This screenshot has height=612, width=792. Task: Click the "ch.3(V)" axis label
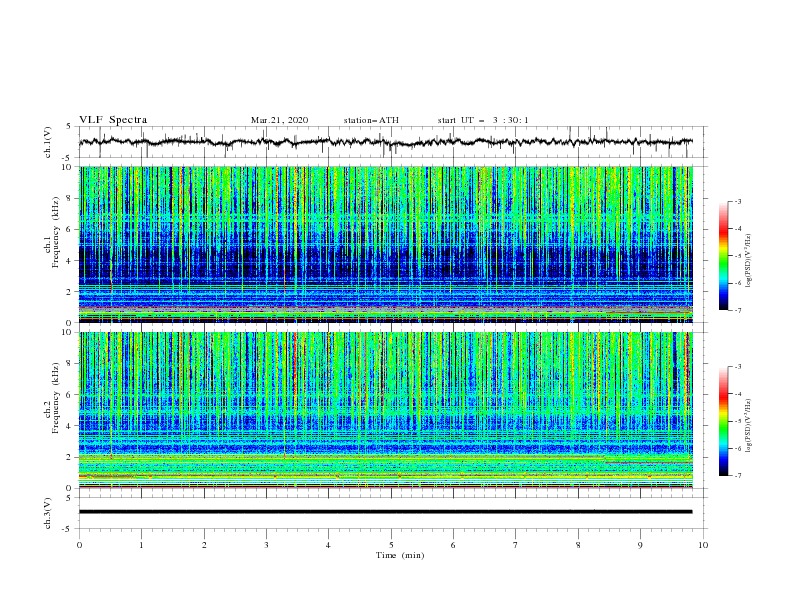[48, 513]
